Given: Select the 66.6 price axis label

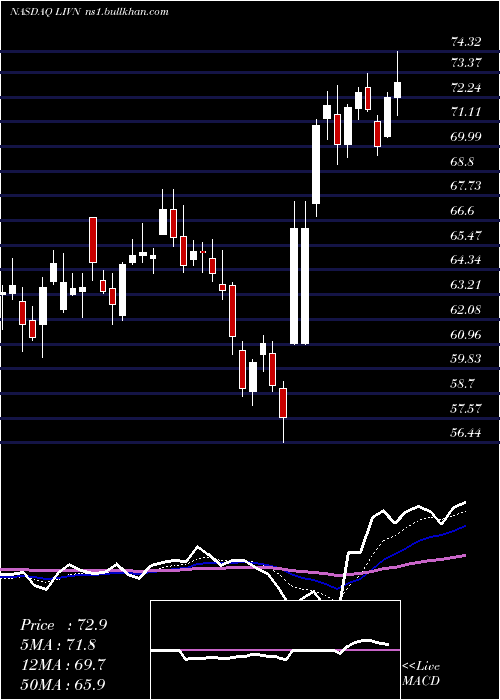Looking at the screenshot, I should pyautogui.click(x=462, y=211).
